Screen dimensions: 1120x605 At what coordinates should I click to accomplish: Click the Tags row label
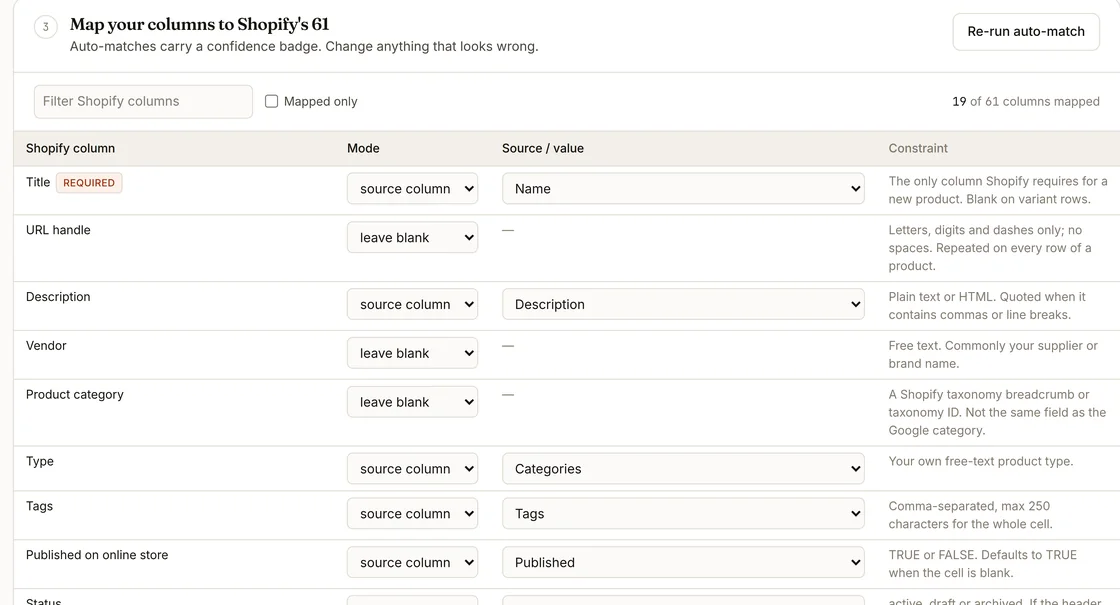(39, 506)
